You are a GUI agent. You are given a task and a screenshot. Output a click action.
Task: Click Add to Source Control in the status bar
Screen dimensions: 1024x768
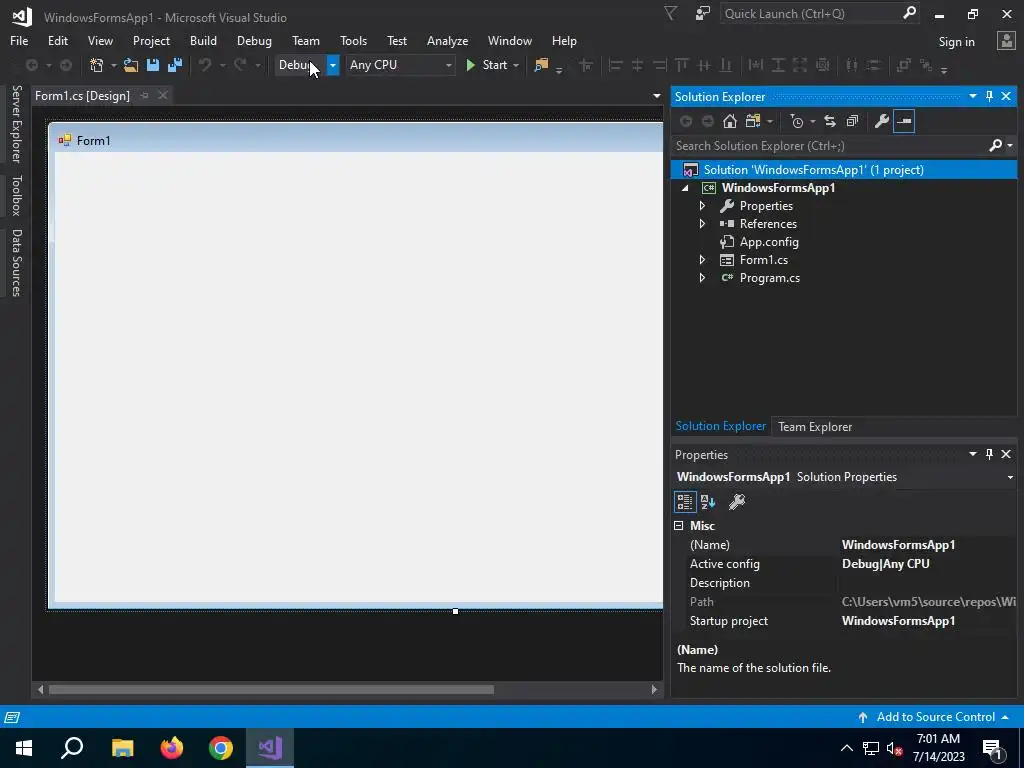click(x=934, y=717)
